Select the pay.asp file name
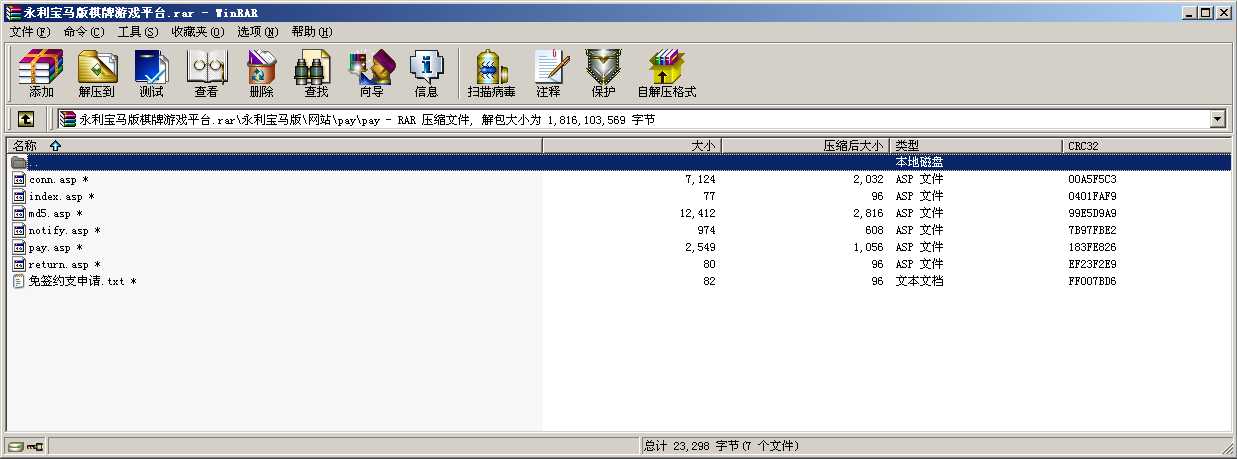 [55, 248]
